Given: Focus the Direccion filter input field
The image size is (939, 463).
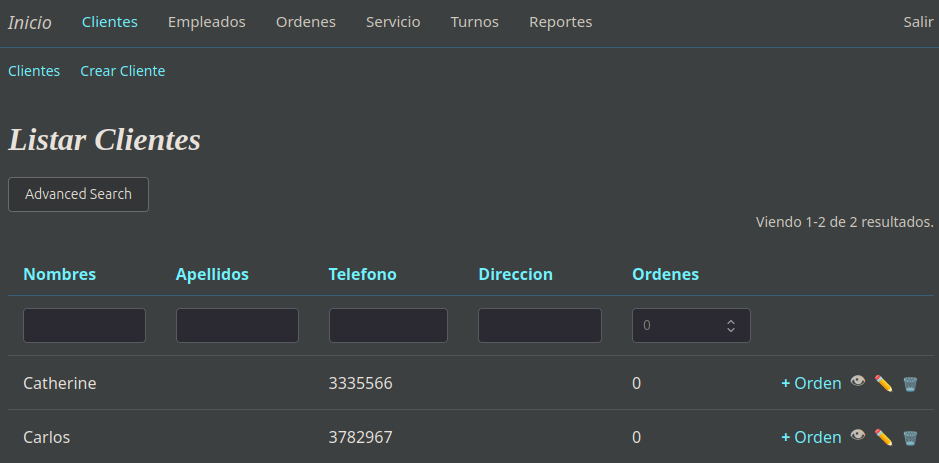Looking at the screenshot, I should pyautogui.click(x=540, y=325).
